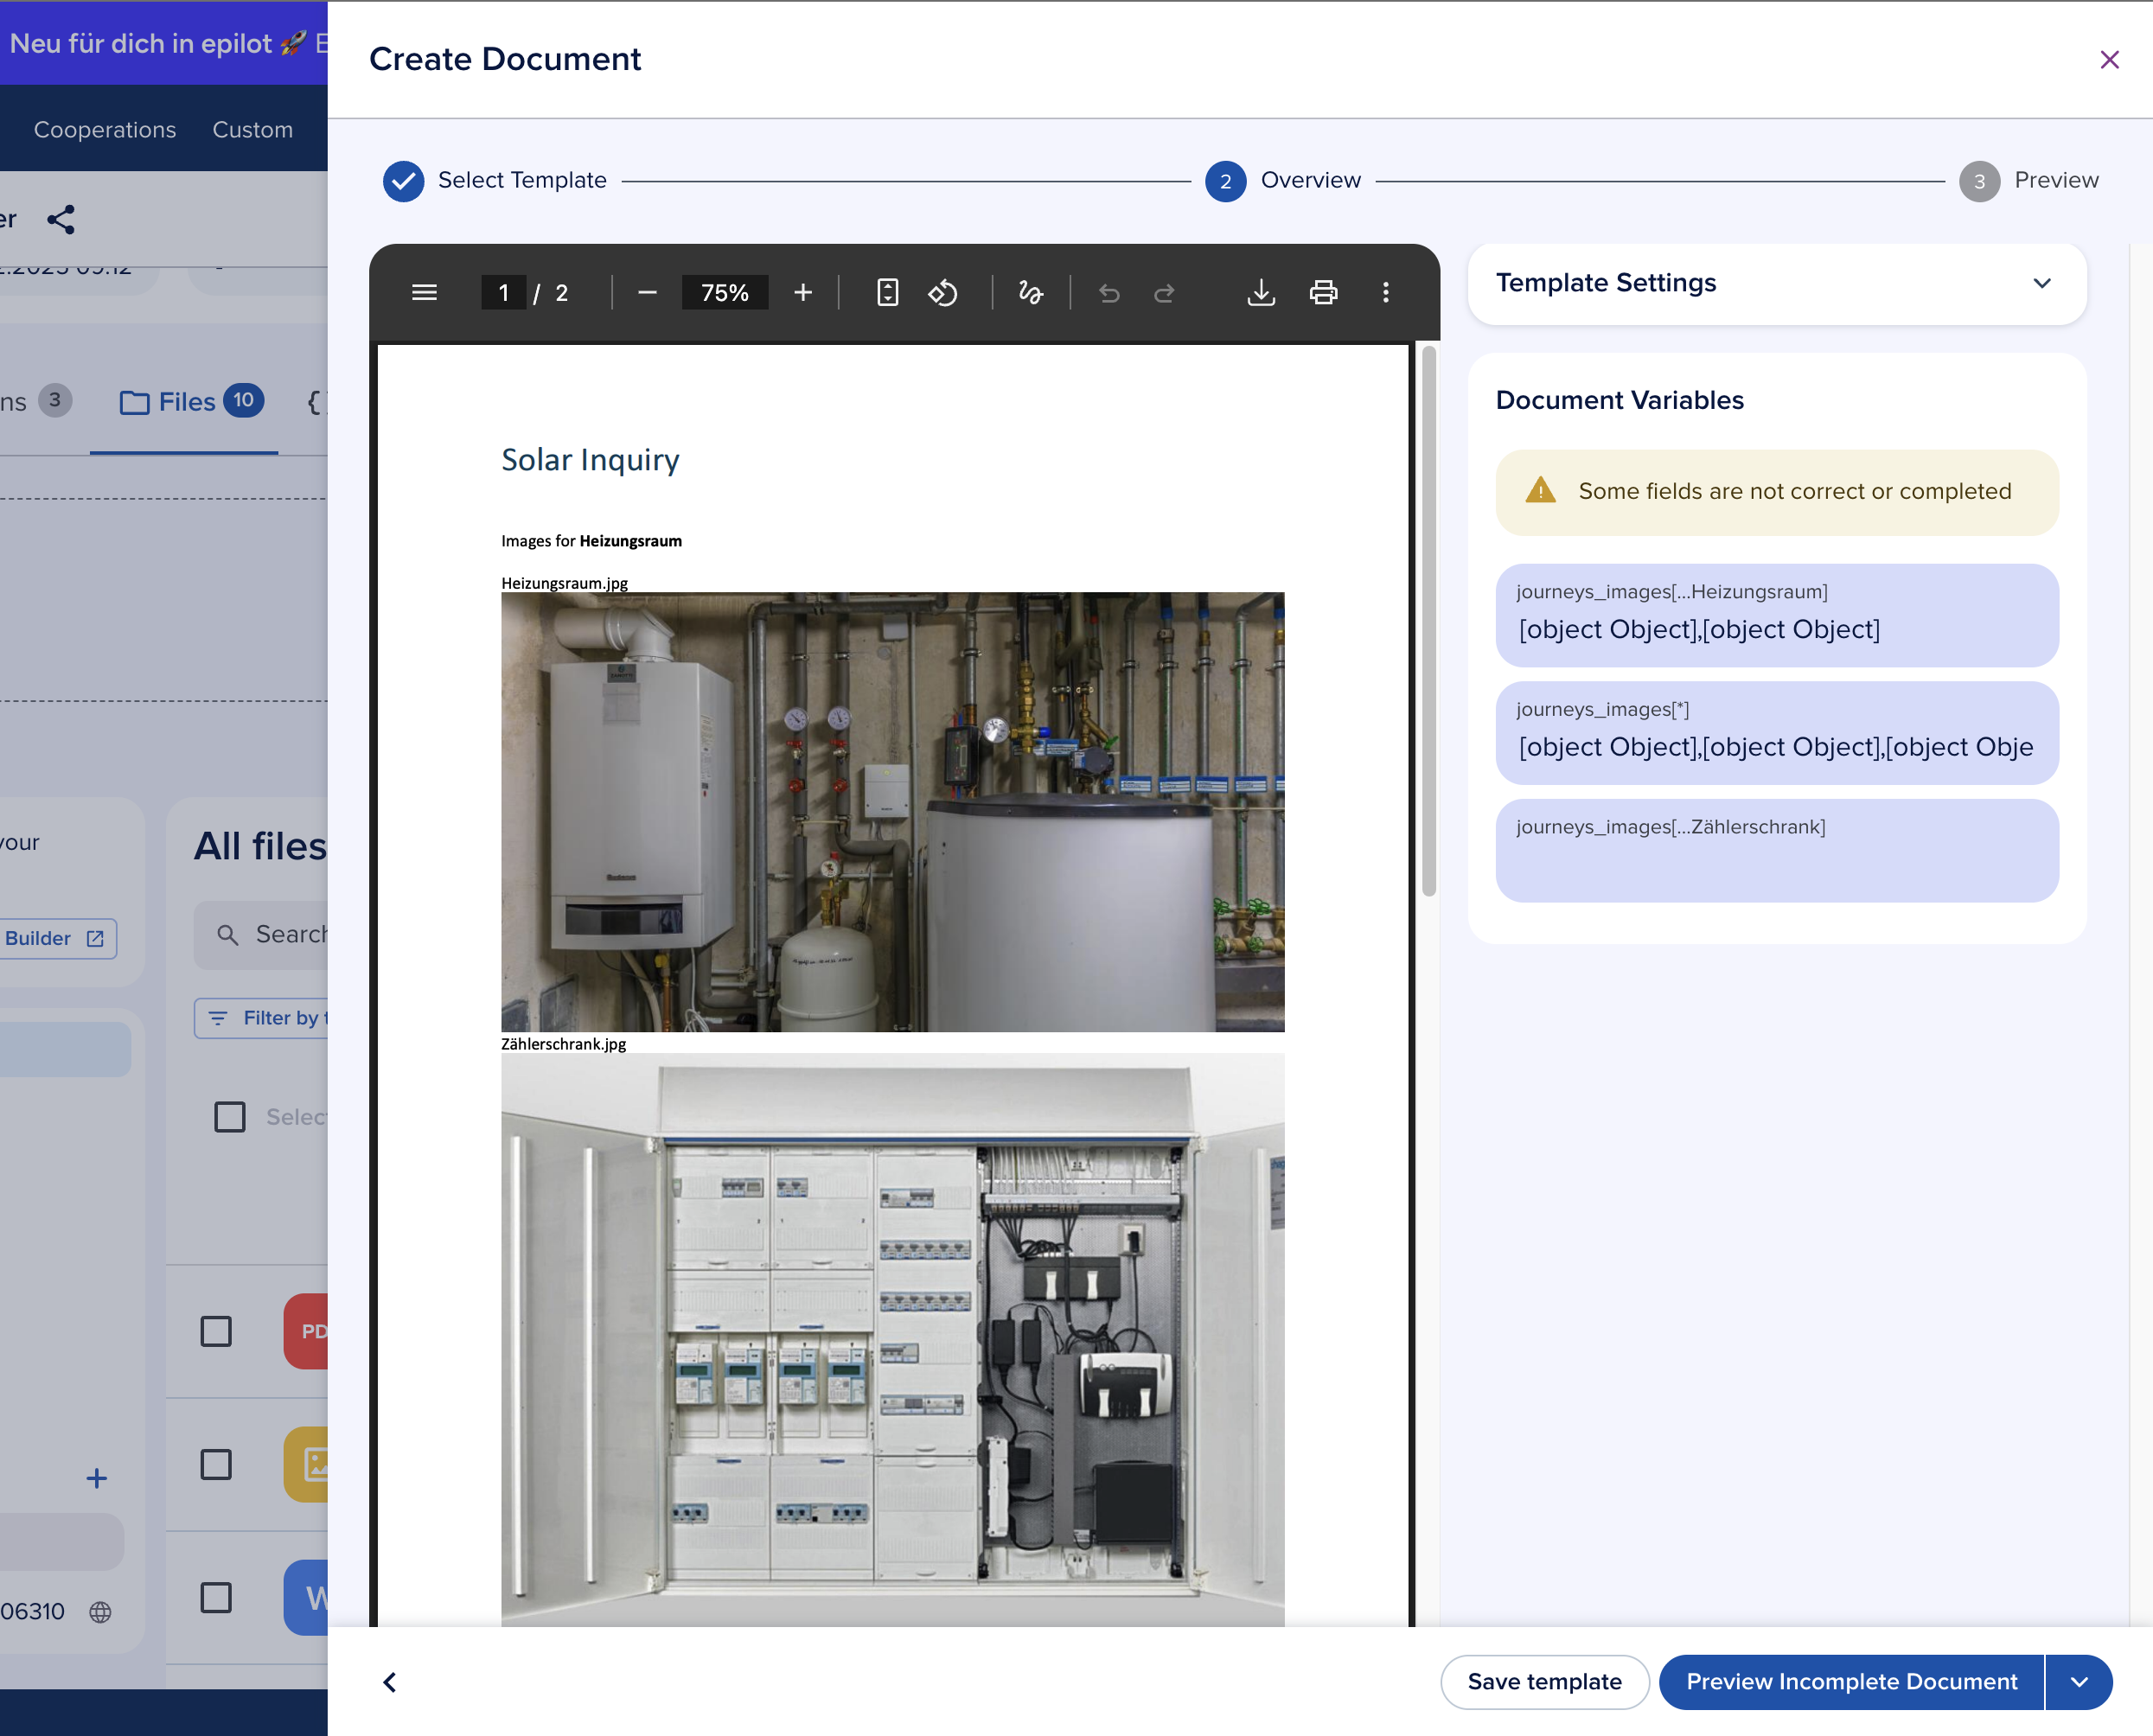
Task: Open dropdown arrow next to Preview Incomplete Document
Action: pos(2079,1682)
